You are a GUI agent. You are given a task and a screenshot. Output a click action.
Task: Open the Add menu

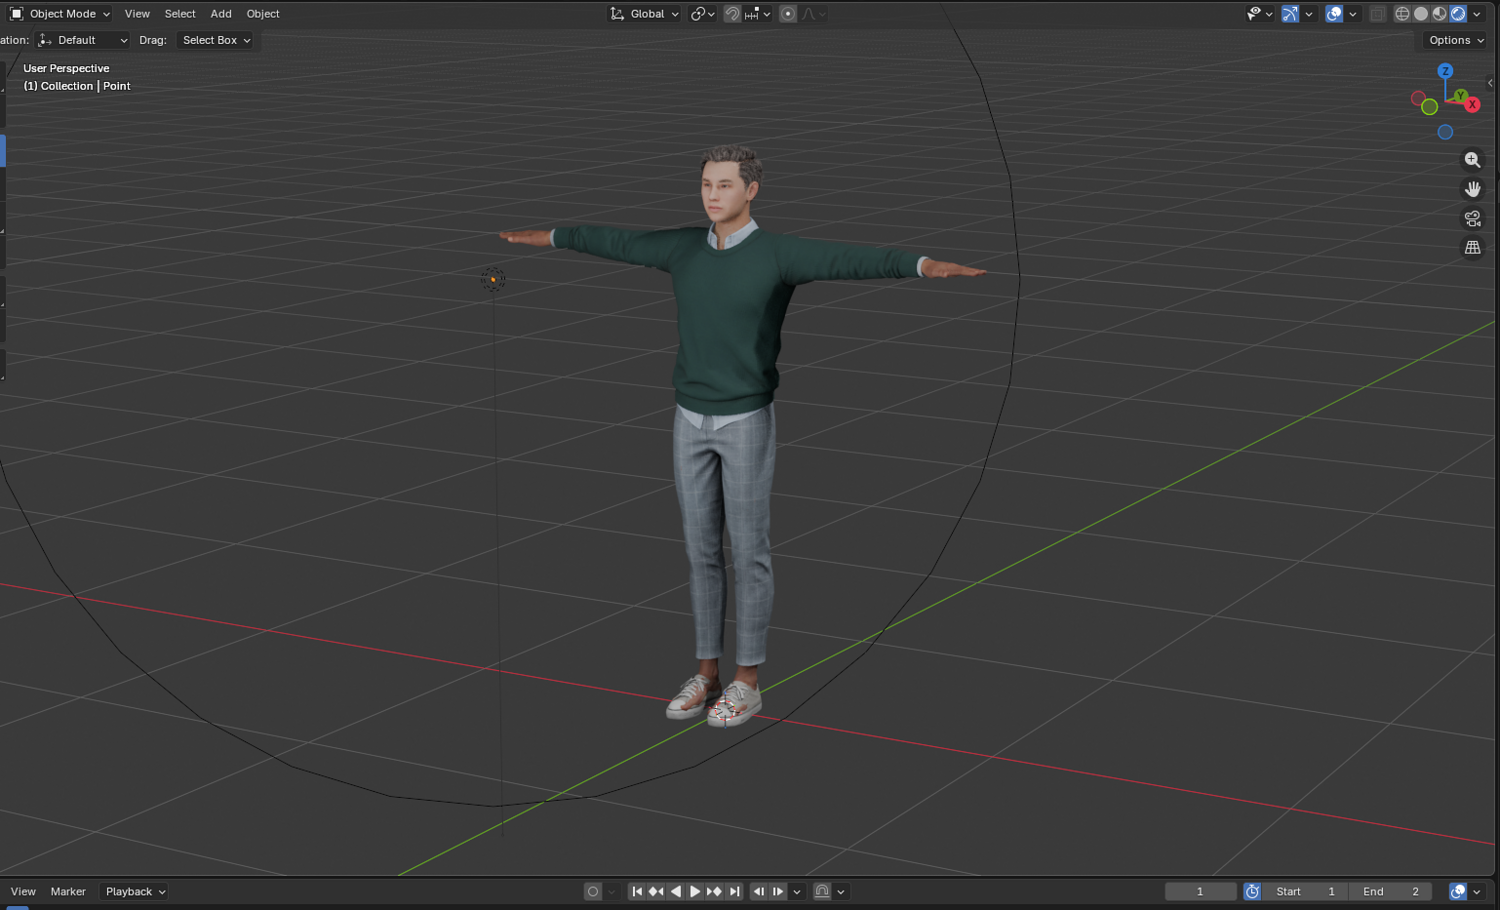coord(221,14)
